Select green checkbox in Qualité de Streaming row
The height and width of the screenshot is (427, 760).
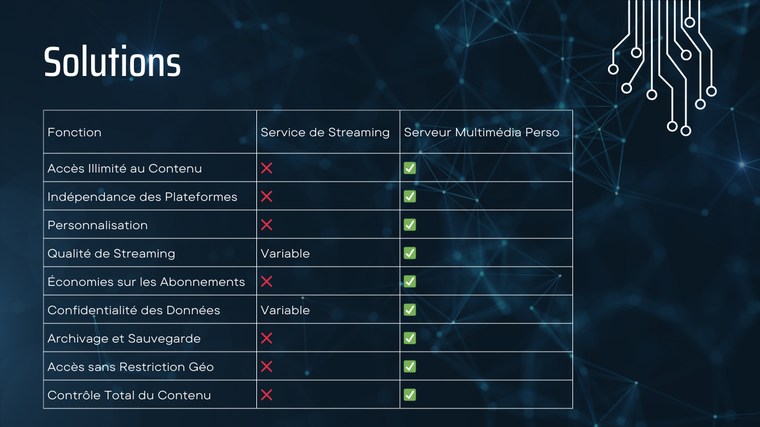(410, 253)
